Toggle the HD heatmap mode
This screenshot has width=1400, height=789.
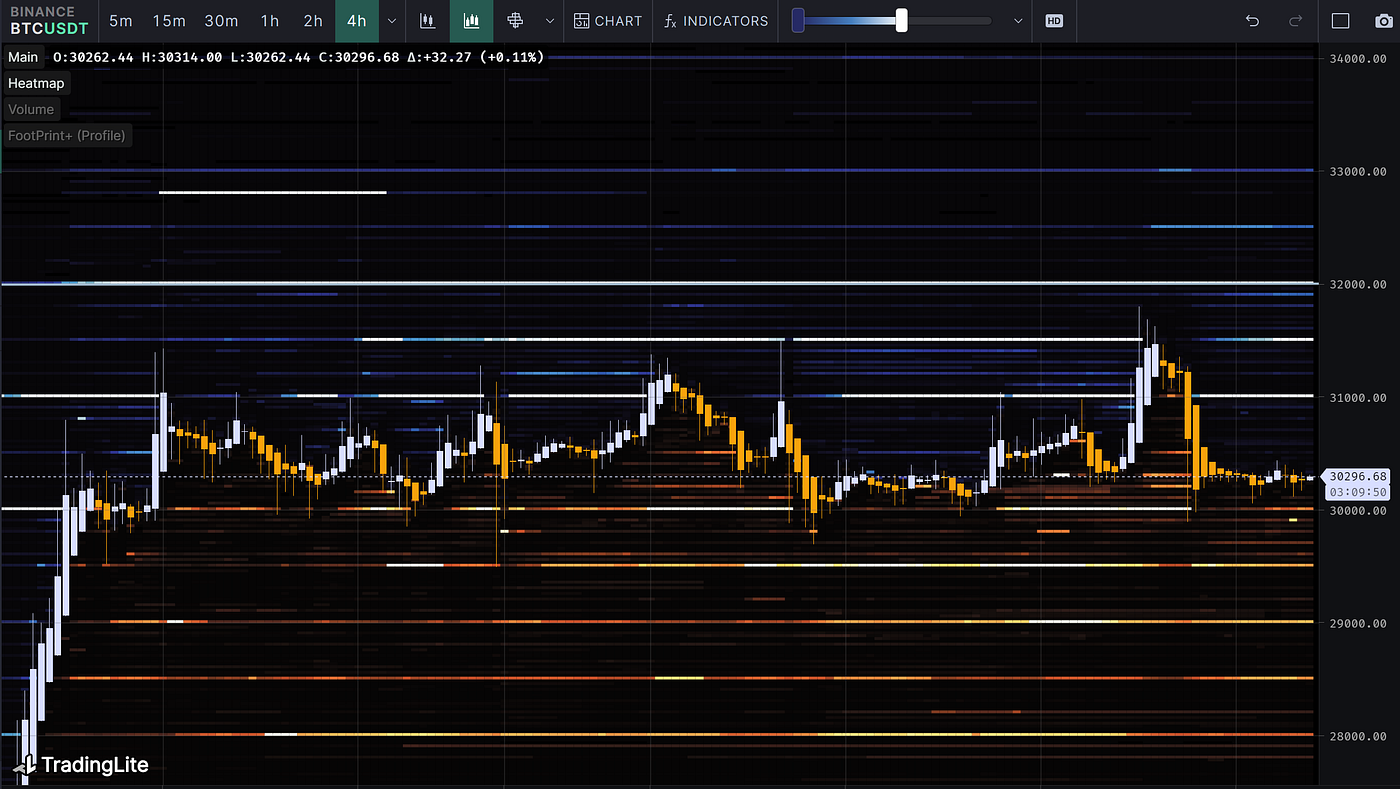coord(1054,21)
